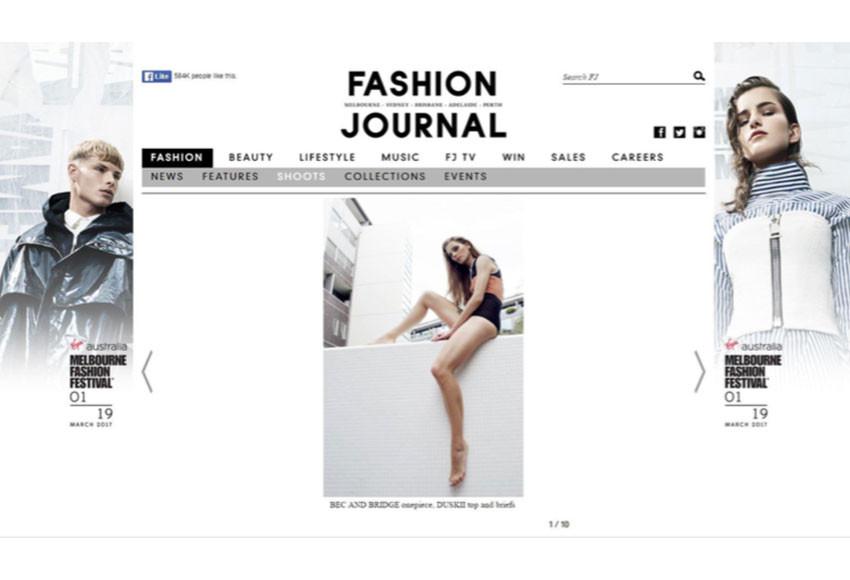Select the FASHION main menu tab
The height and width of the screenshot is (580, 850).
[177, 158]
